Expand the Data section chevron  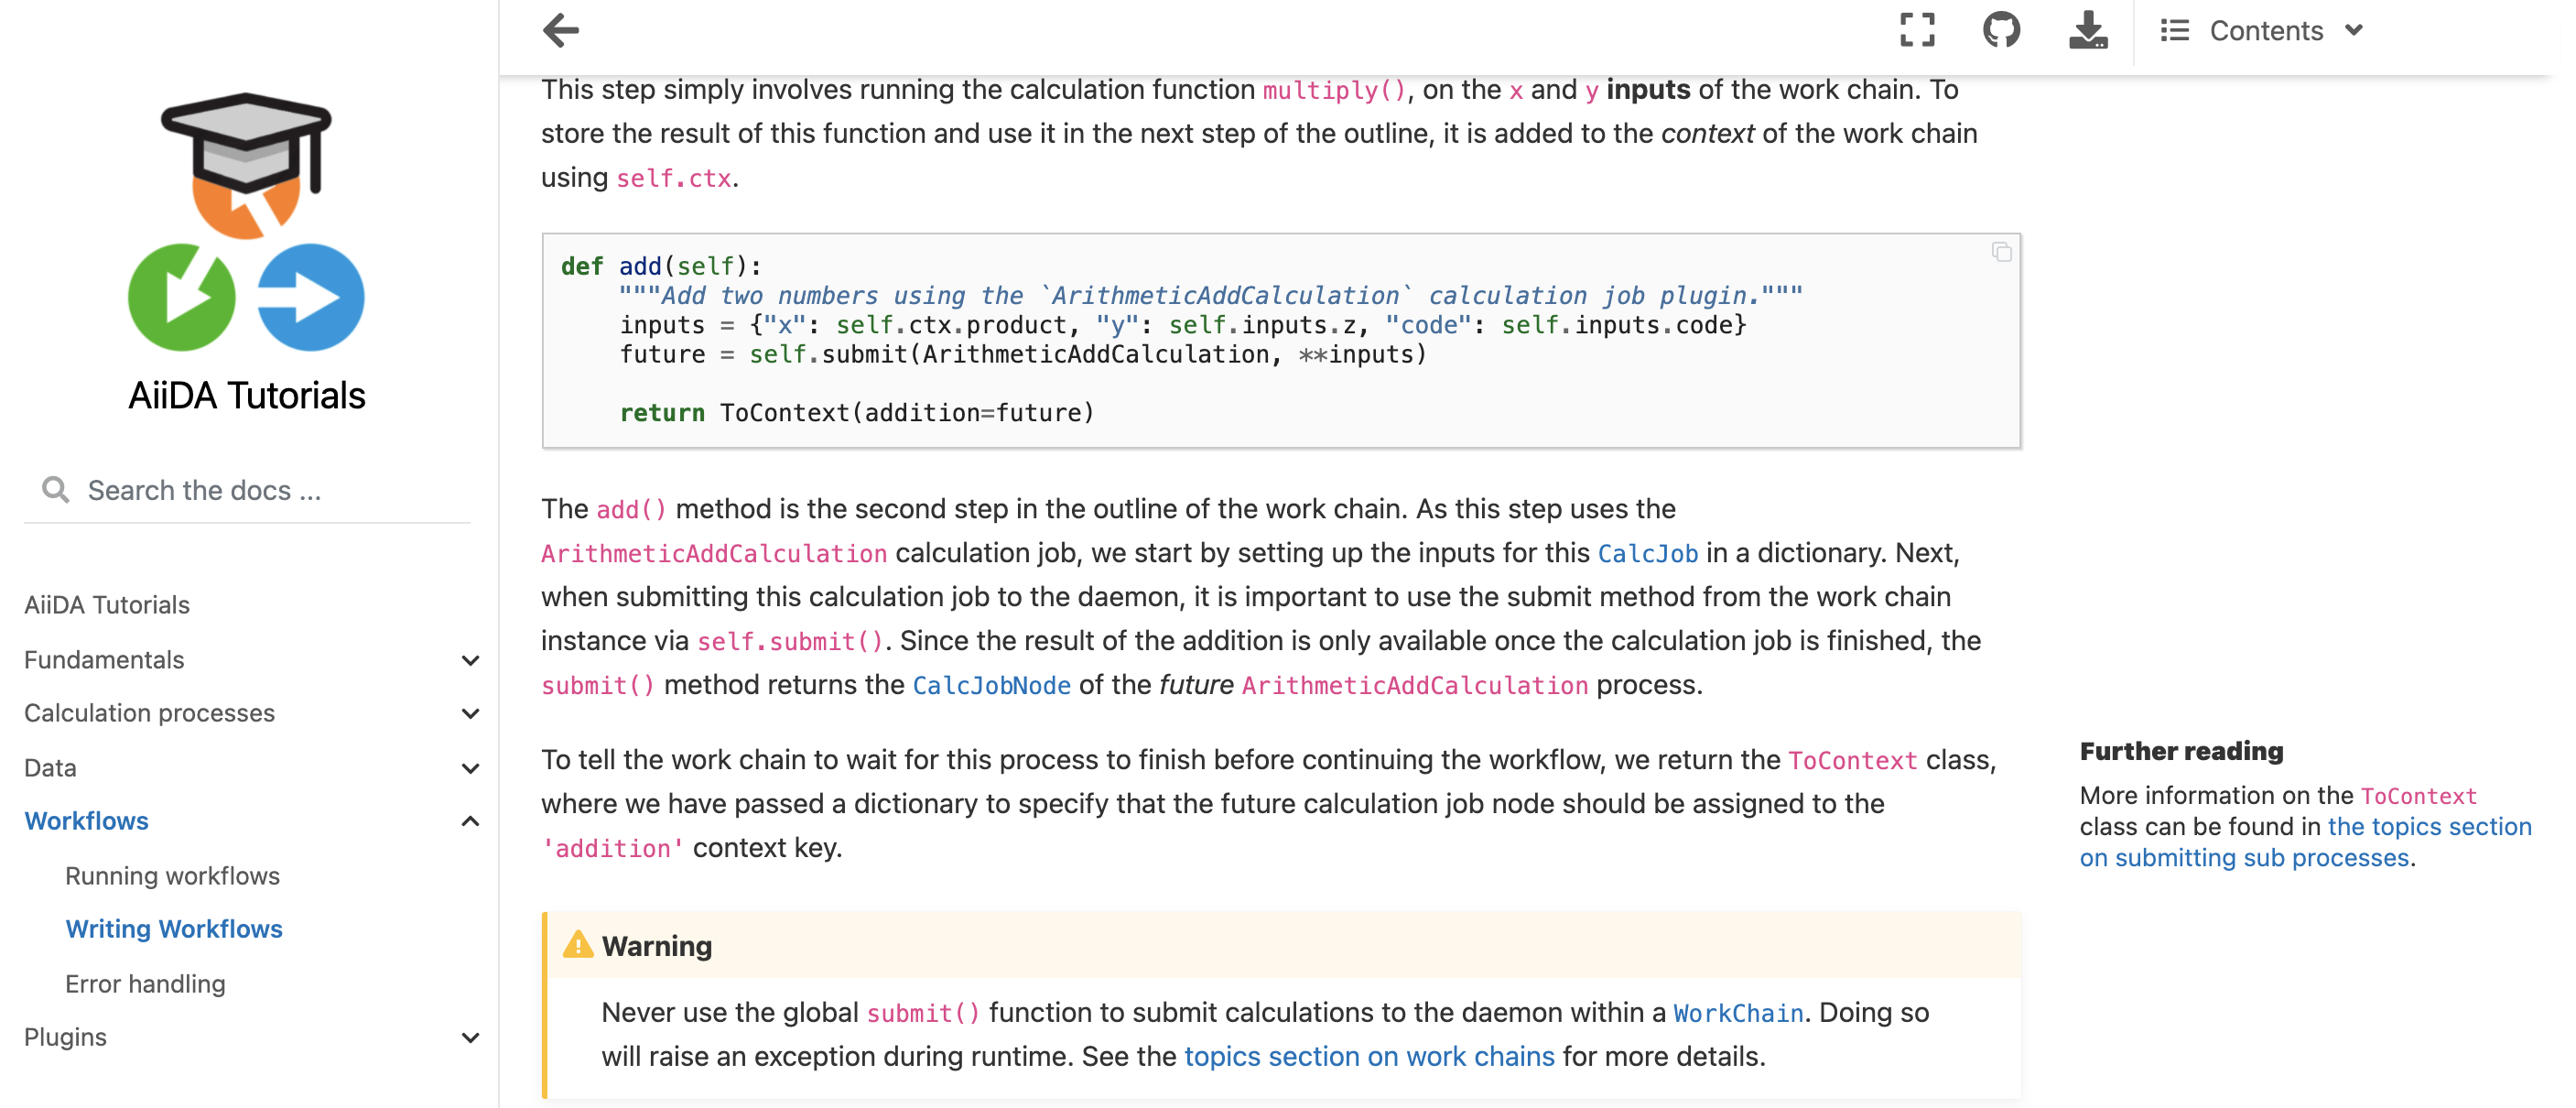470,767
